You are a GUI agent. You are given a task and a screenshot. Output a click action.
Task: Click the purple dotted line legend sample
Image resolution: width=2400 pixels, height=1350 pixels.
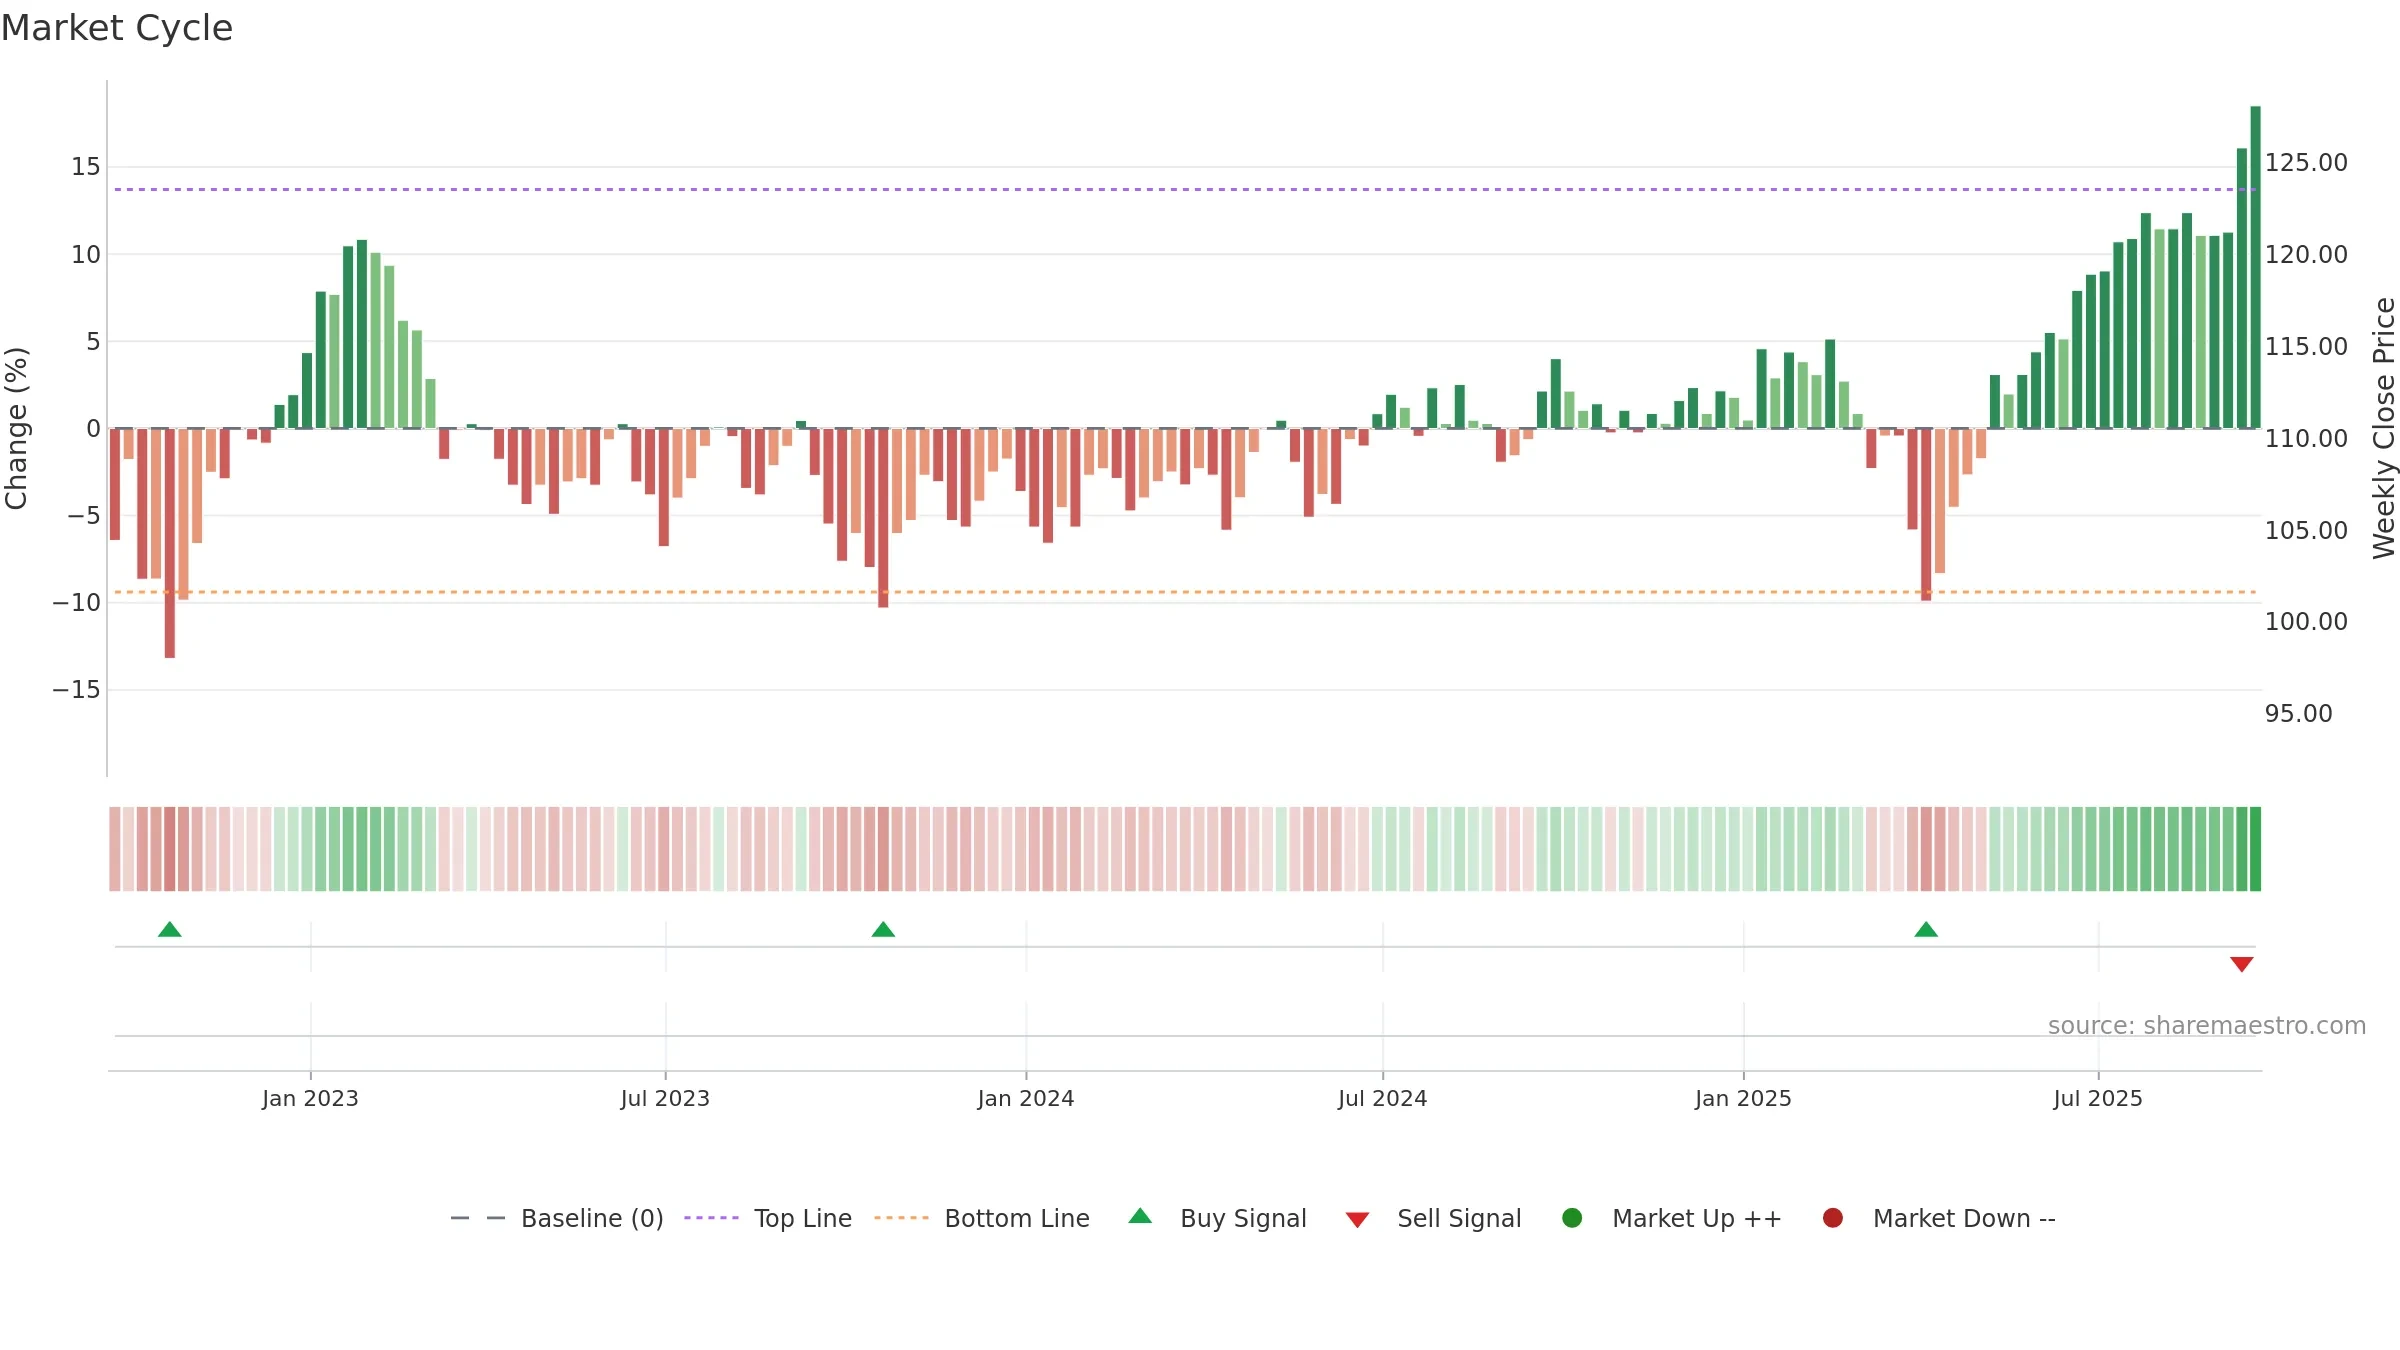pyautogui.click(x=711, y=1218)
